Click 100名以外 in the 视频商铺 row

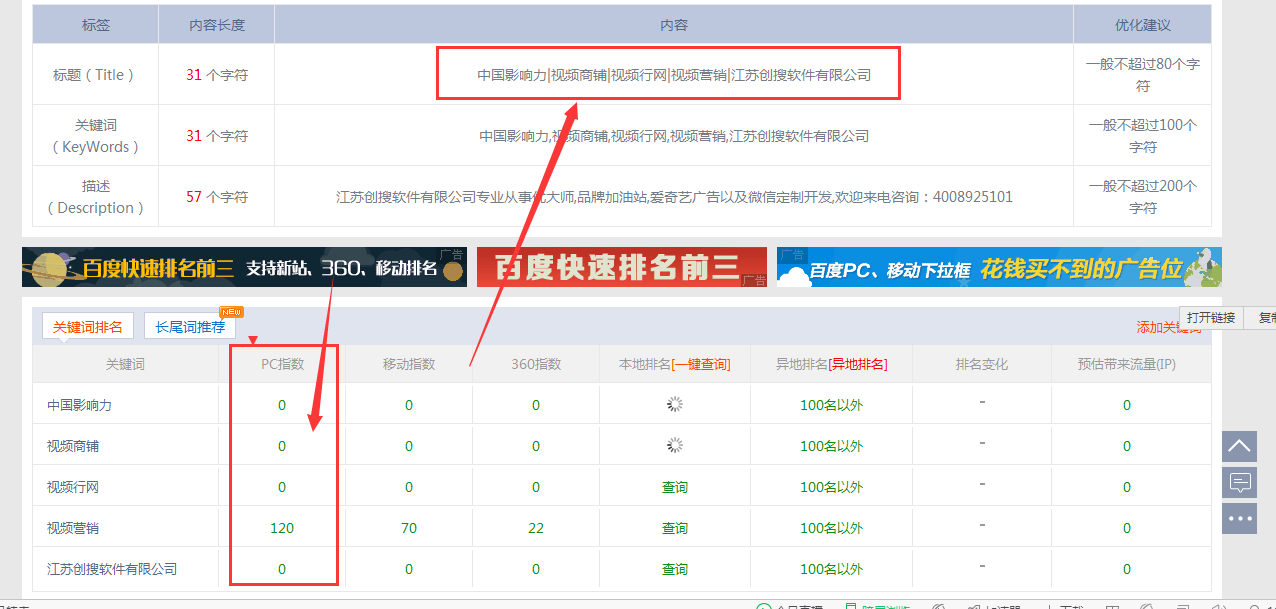tap(832, 446)
